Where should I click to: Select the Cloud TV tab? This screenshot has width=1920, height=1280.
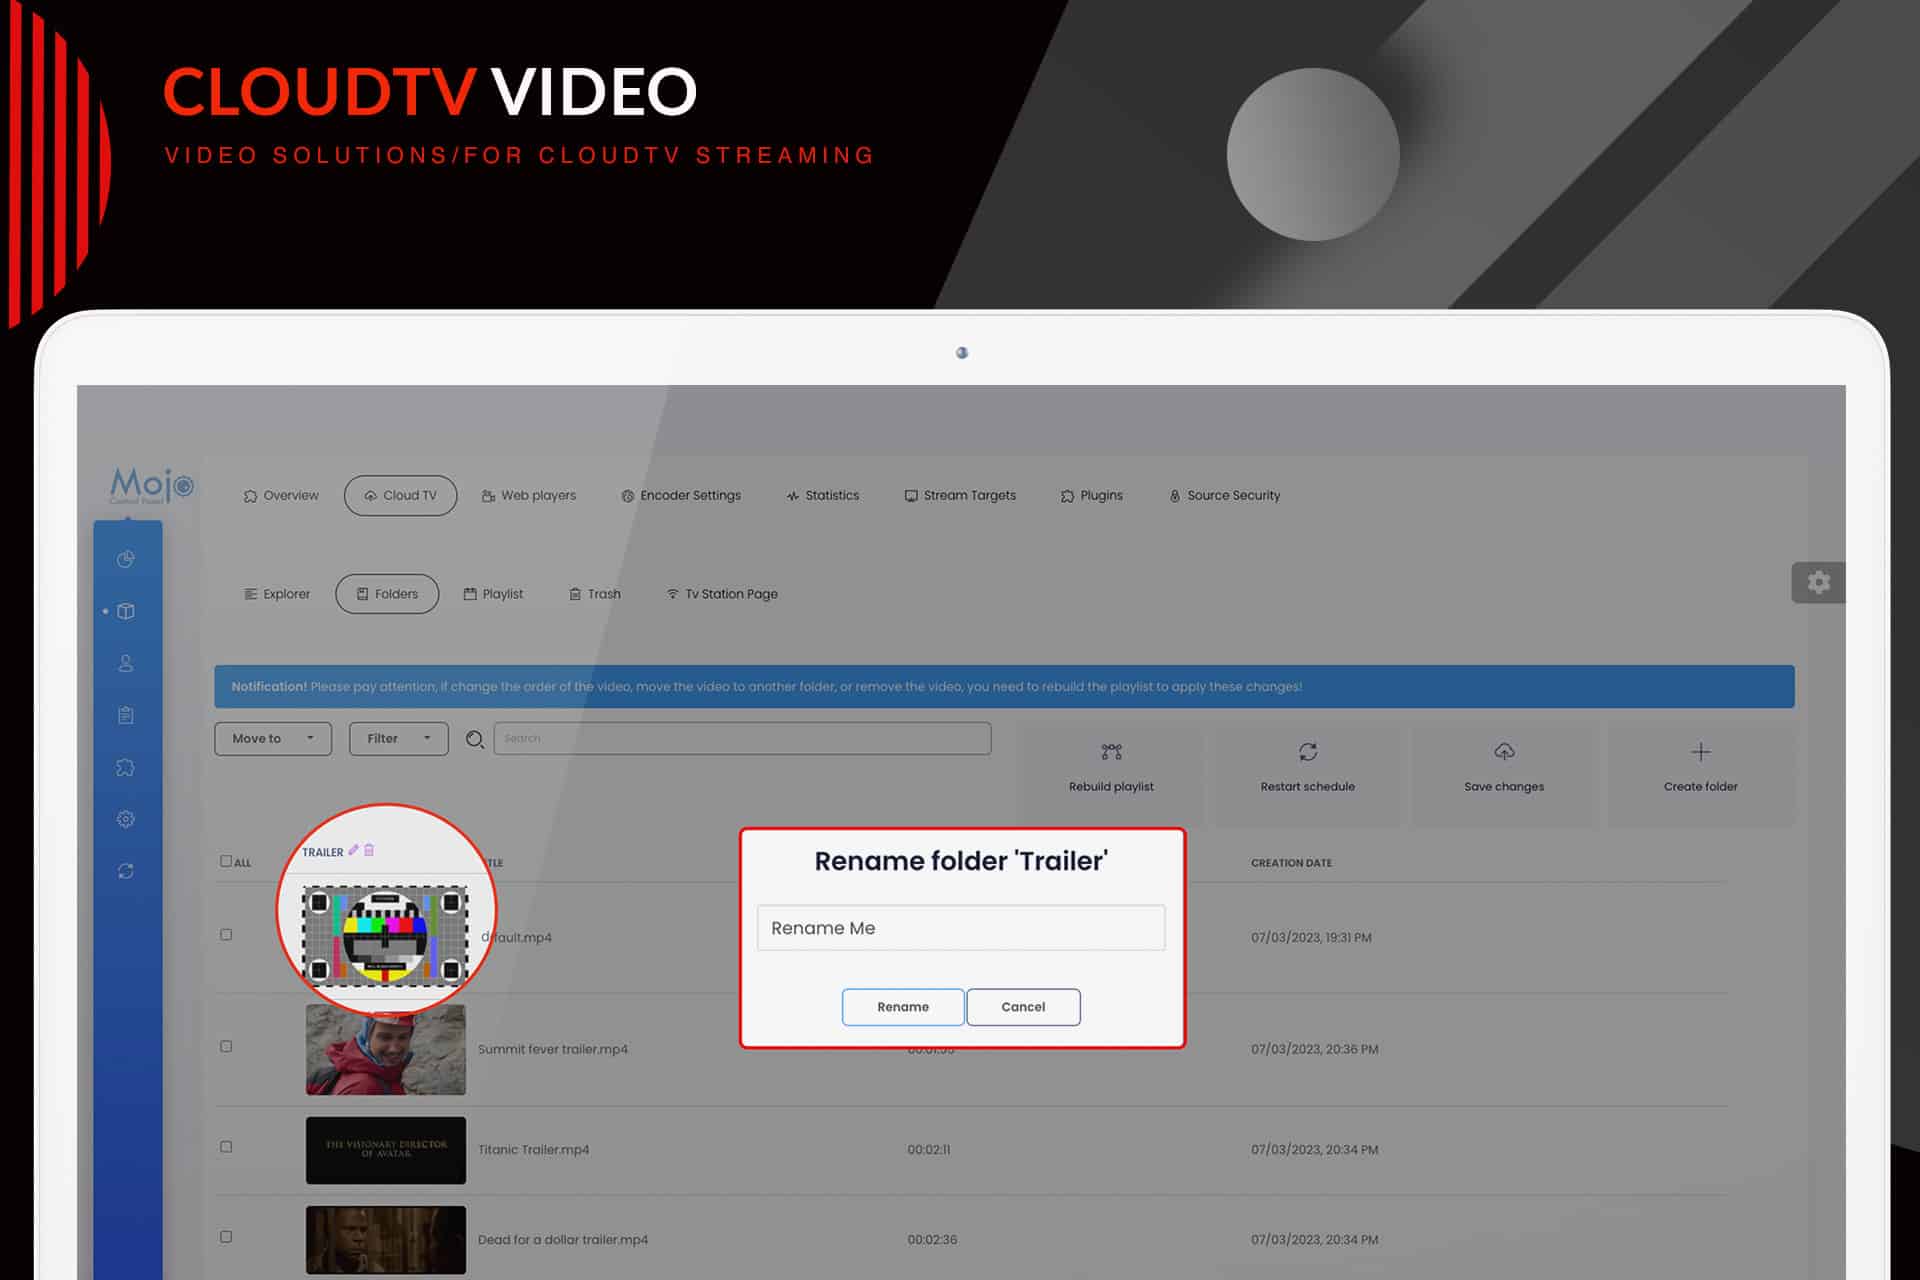(400, 496)
